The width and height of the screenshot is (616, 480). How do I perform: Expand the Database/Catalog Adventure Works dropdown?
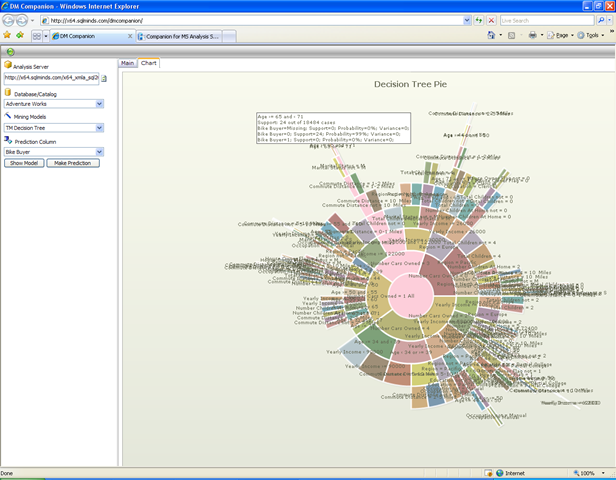99,104
